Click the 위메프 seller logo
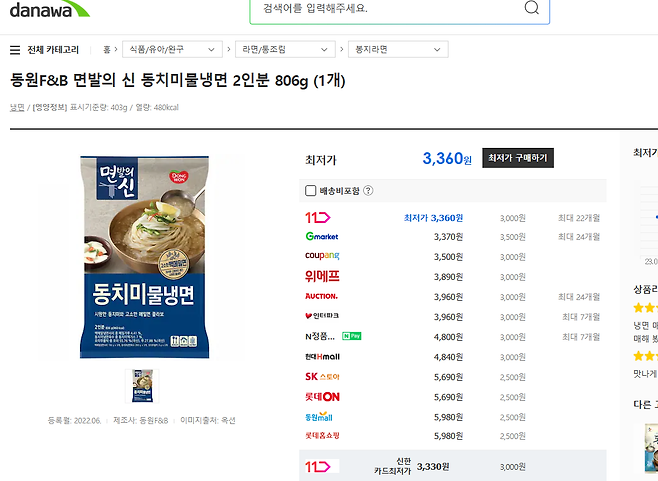The height and width of the screenshot is (481, 658). (322, 276)
